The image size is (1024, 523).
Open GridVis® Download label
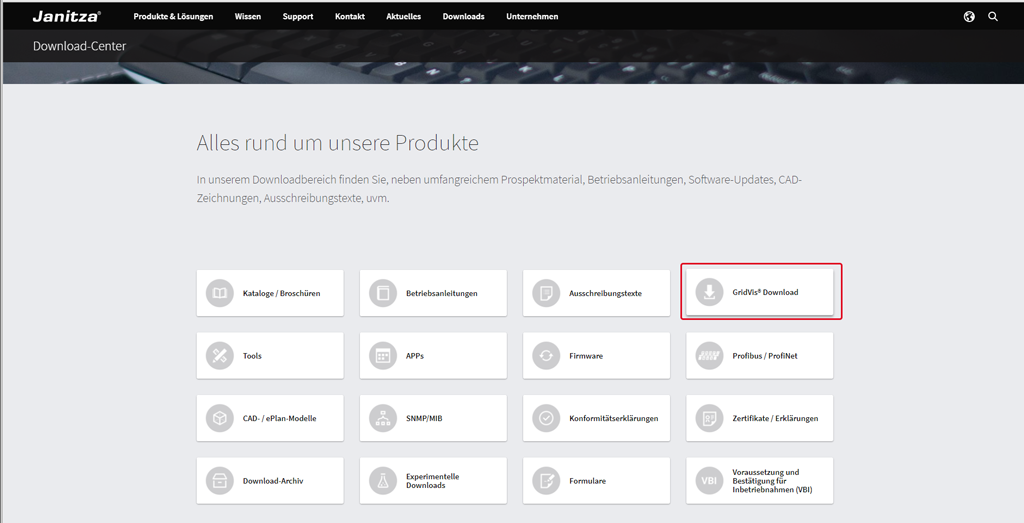tap(765, 292)
